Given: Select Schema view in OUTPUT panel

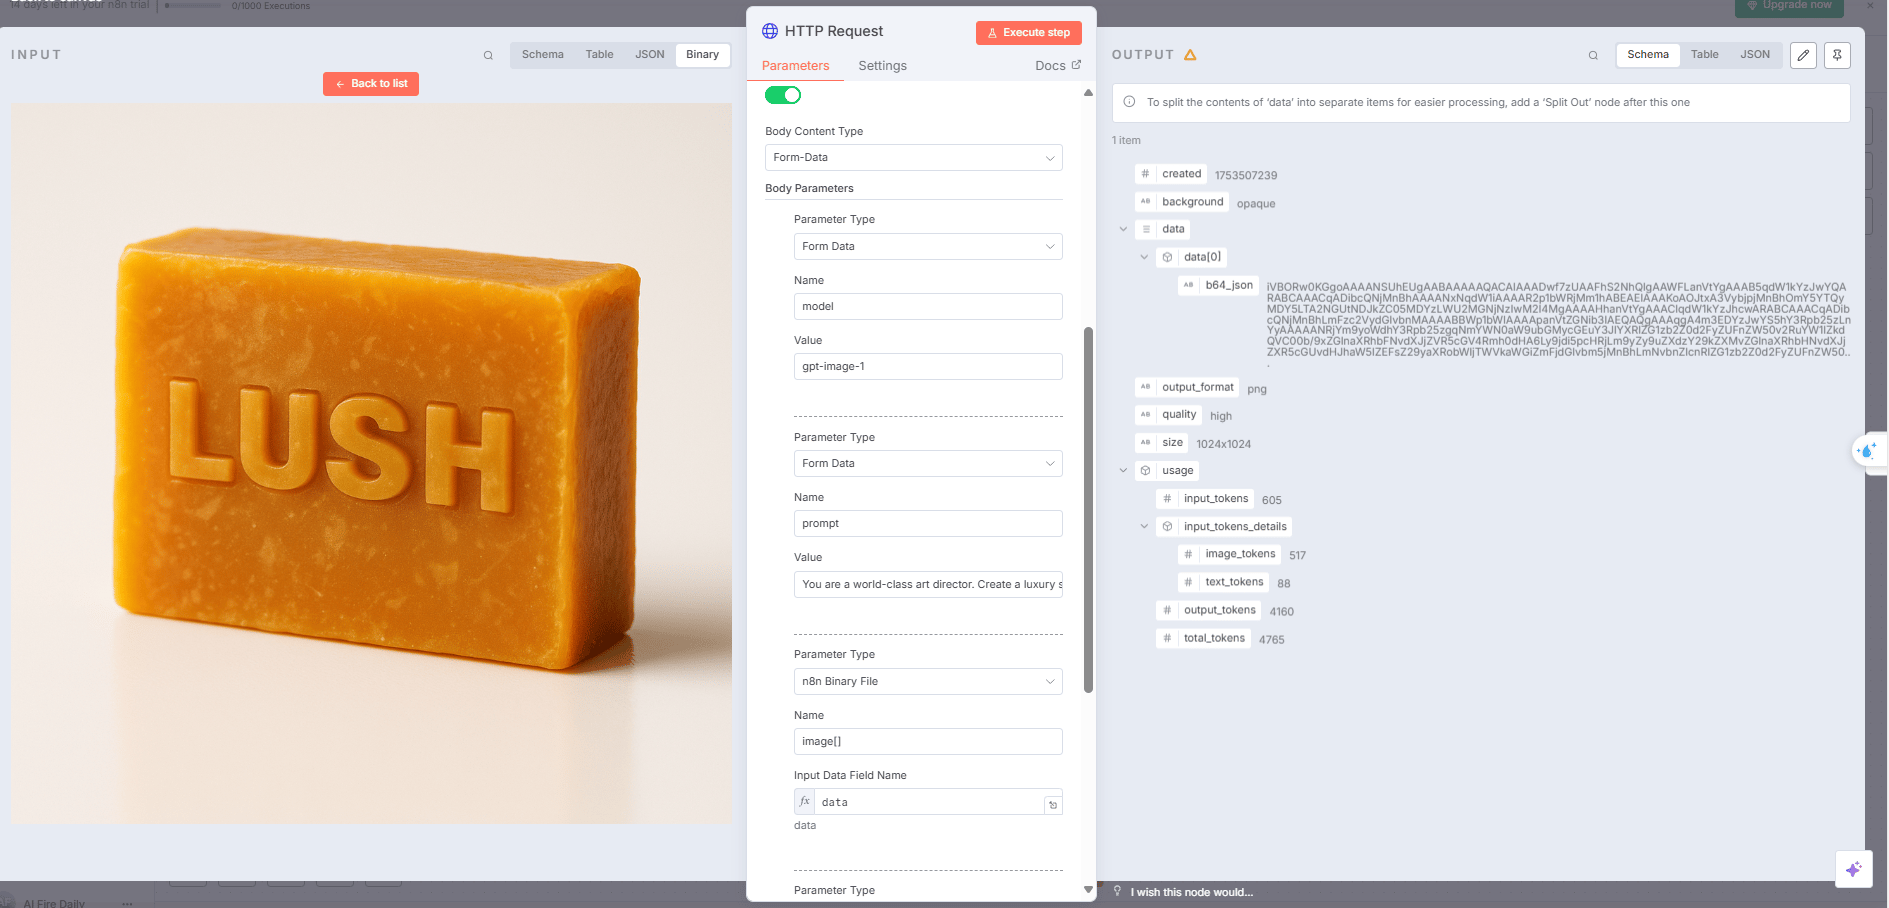Looking at the screenshot, I should 1647,55.
